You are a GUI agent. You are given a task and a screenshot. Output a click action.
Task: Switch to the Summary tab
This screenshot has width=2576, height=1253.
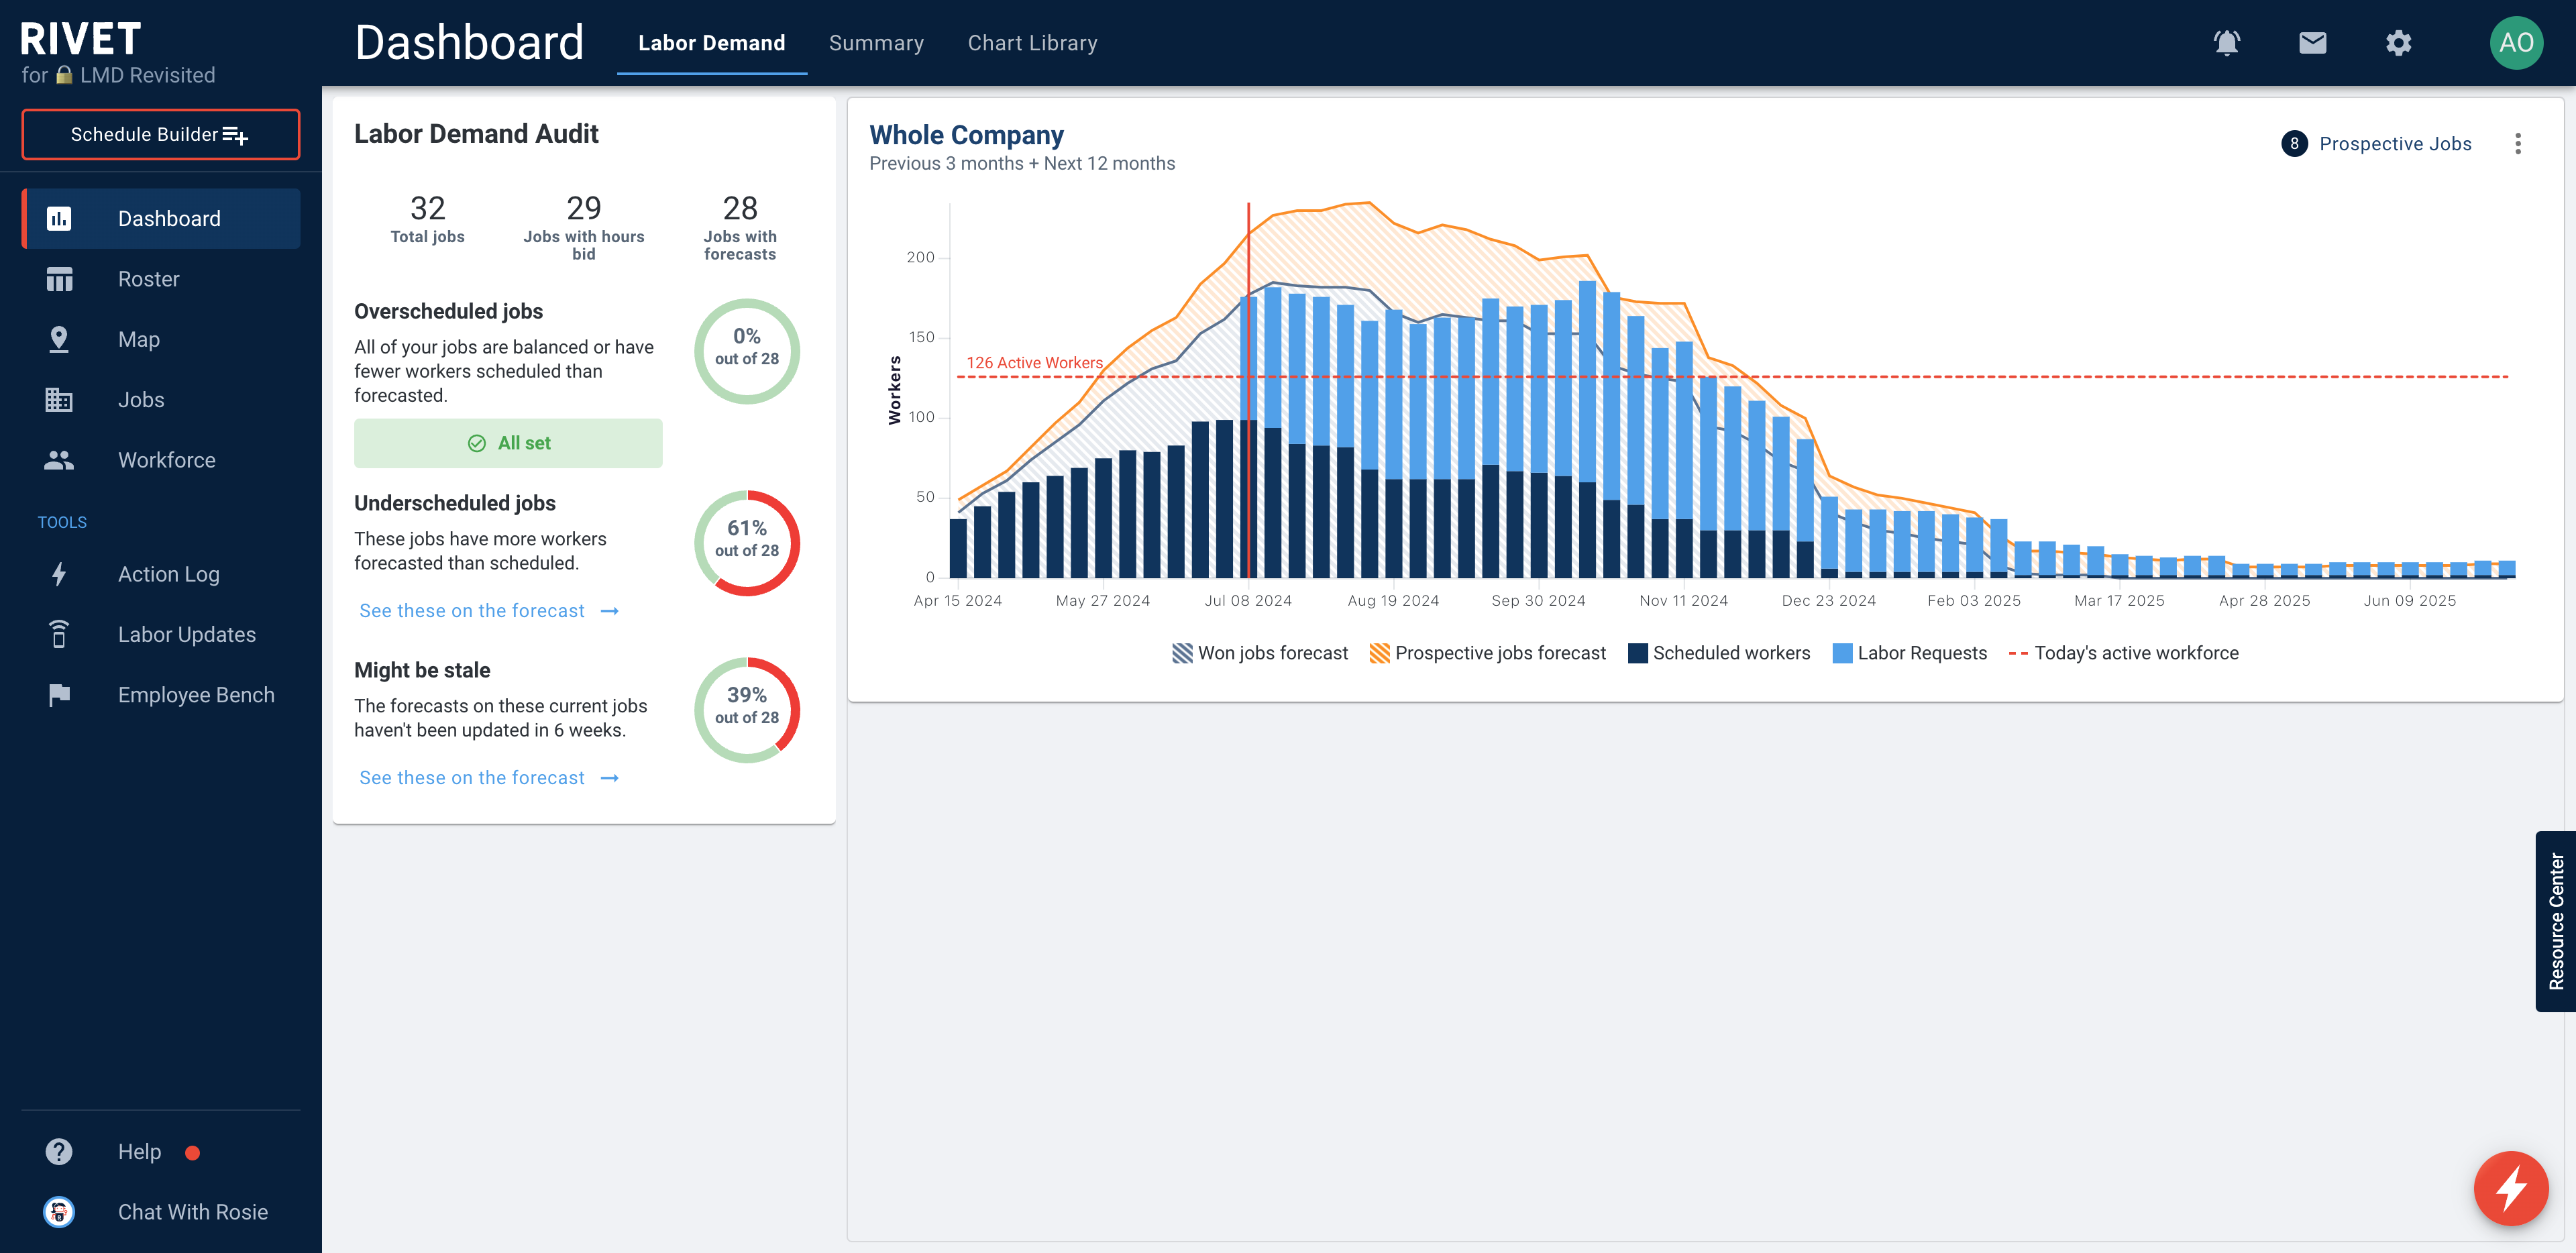[x=876, y=43]
